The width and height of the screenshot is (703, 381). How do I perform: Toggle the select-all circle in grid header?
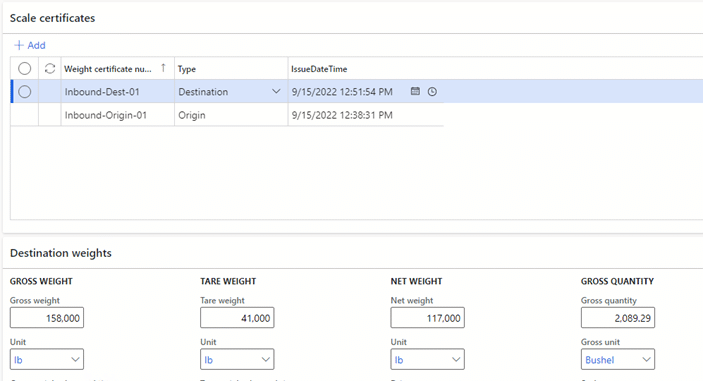point(25,69)
